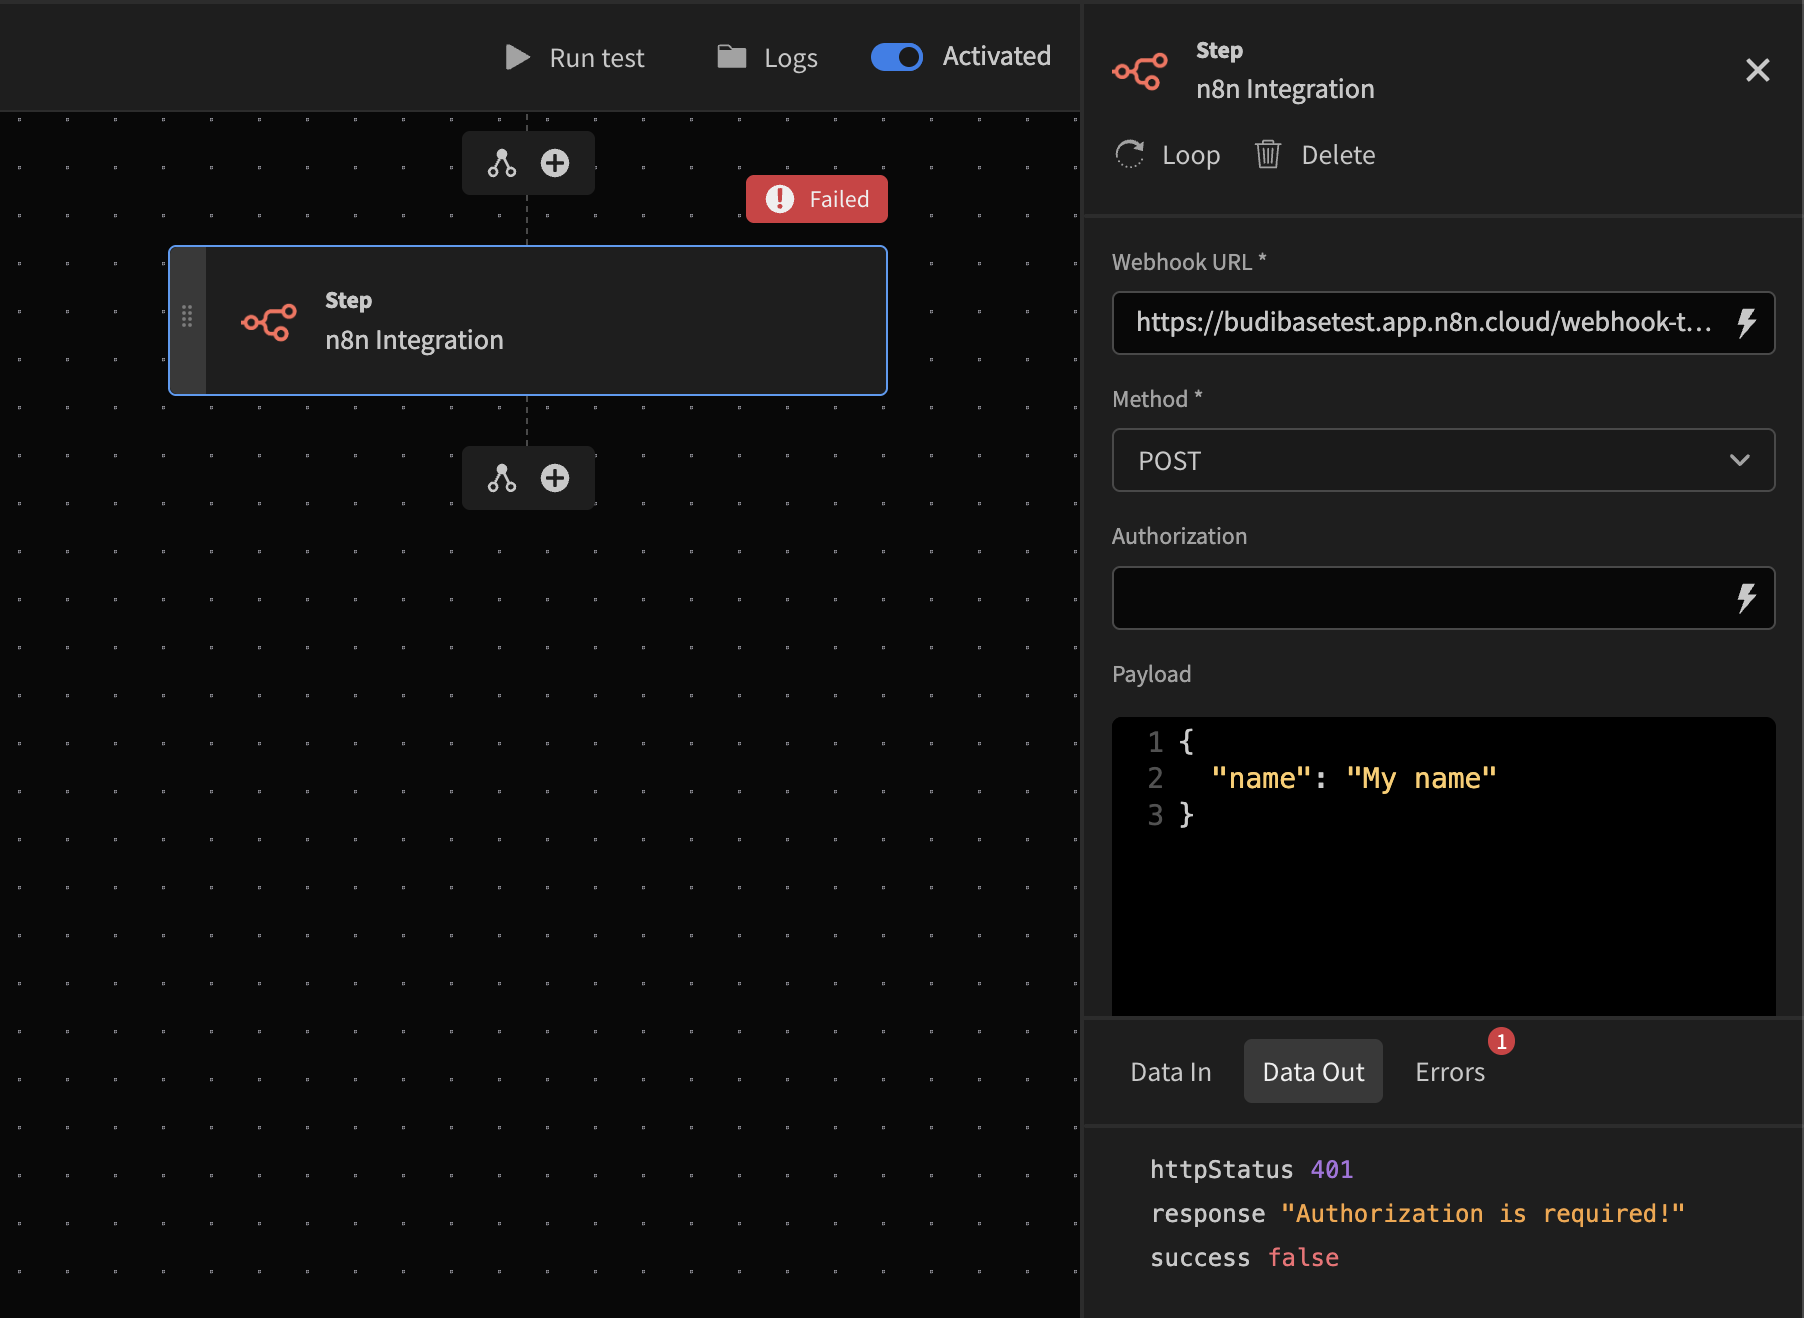Click the Run test label
This screenshot has height=1318, width=1804.
pos(597,58)
